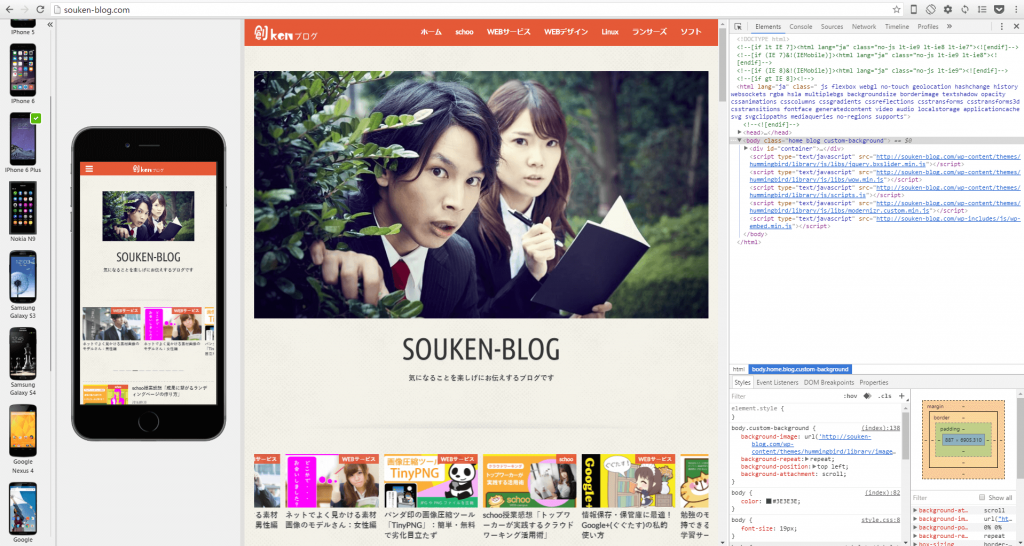
Task: Collapse the device list with the double chevron
Action: pyautogui.click(x=50, y=25)
